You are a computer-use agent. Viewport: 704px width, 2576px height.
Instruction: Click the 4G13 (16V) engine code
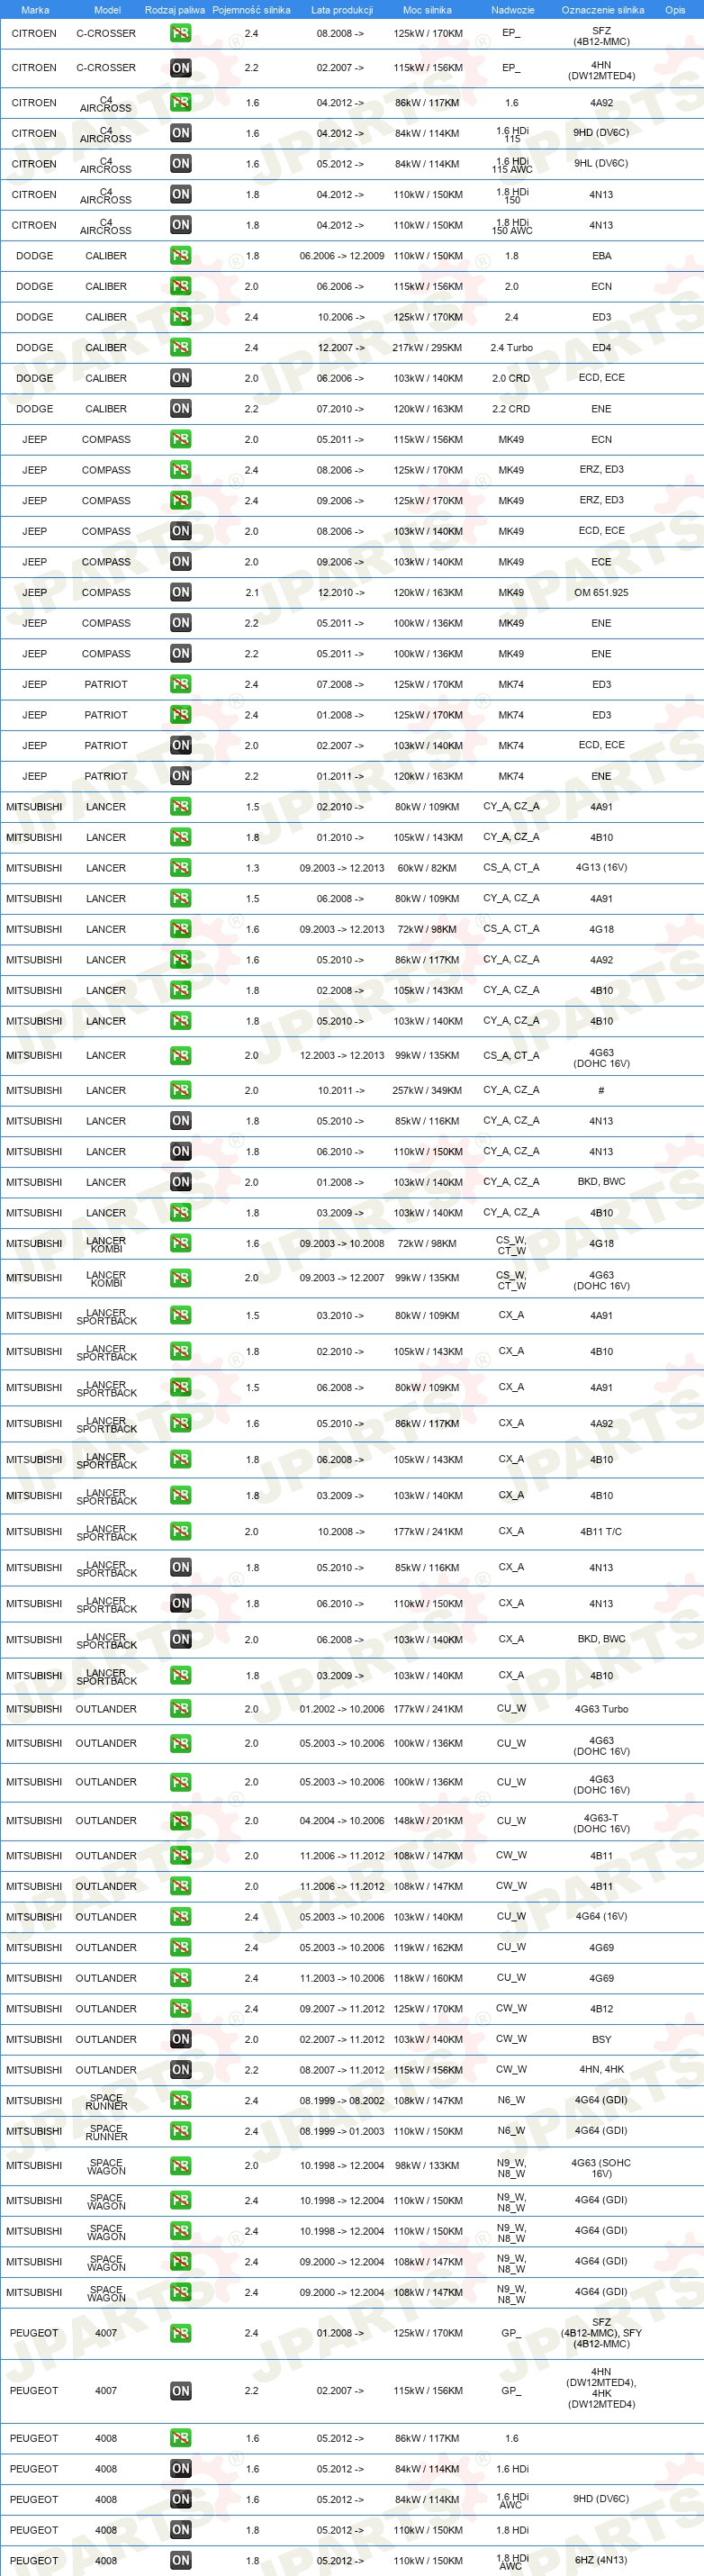pyautogui.click(x=601, y=867)
